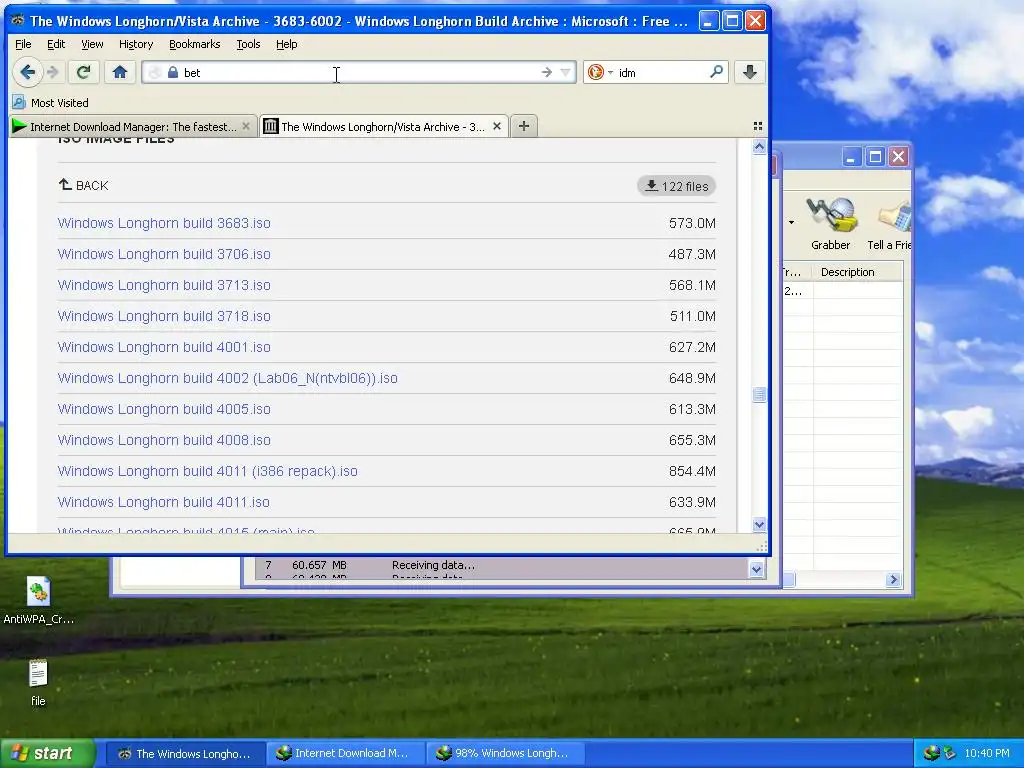
Task: Click in the URL address field
Action: [x=359, y=72]
